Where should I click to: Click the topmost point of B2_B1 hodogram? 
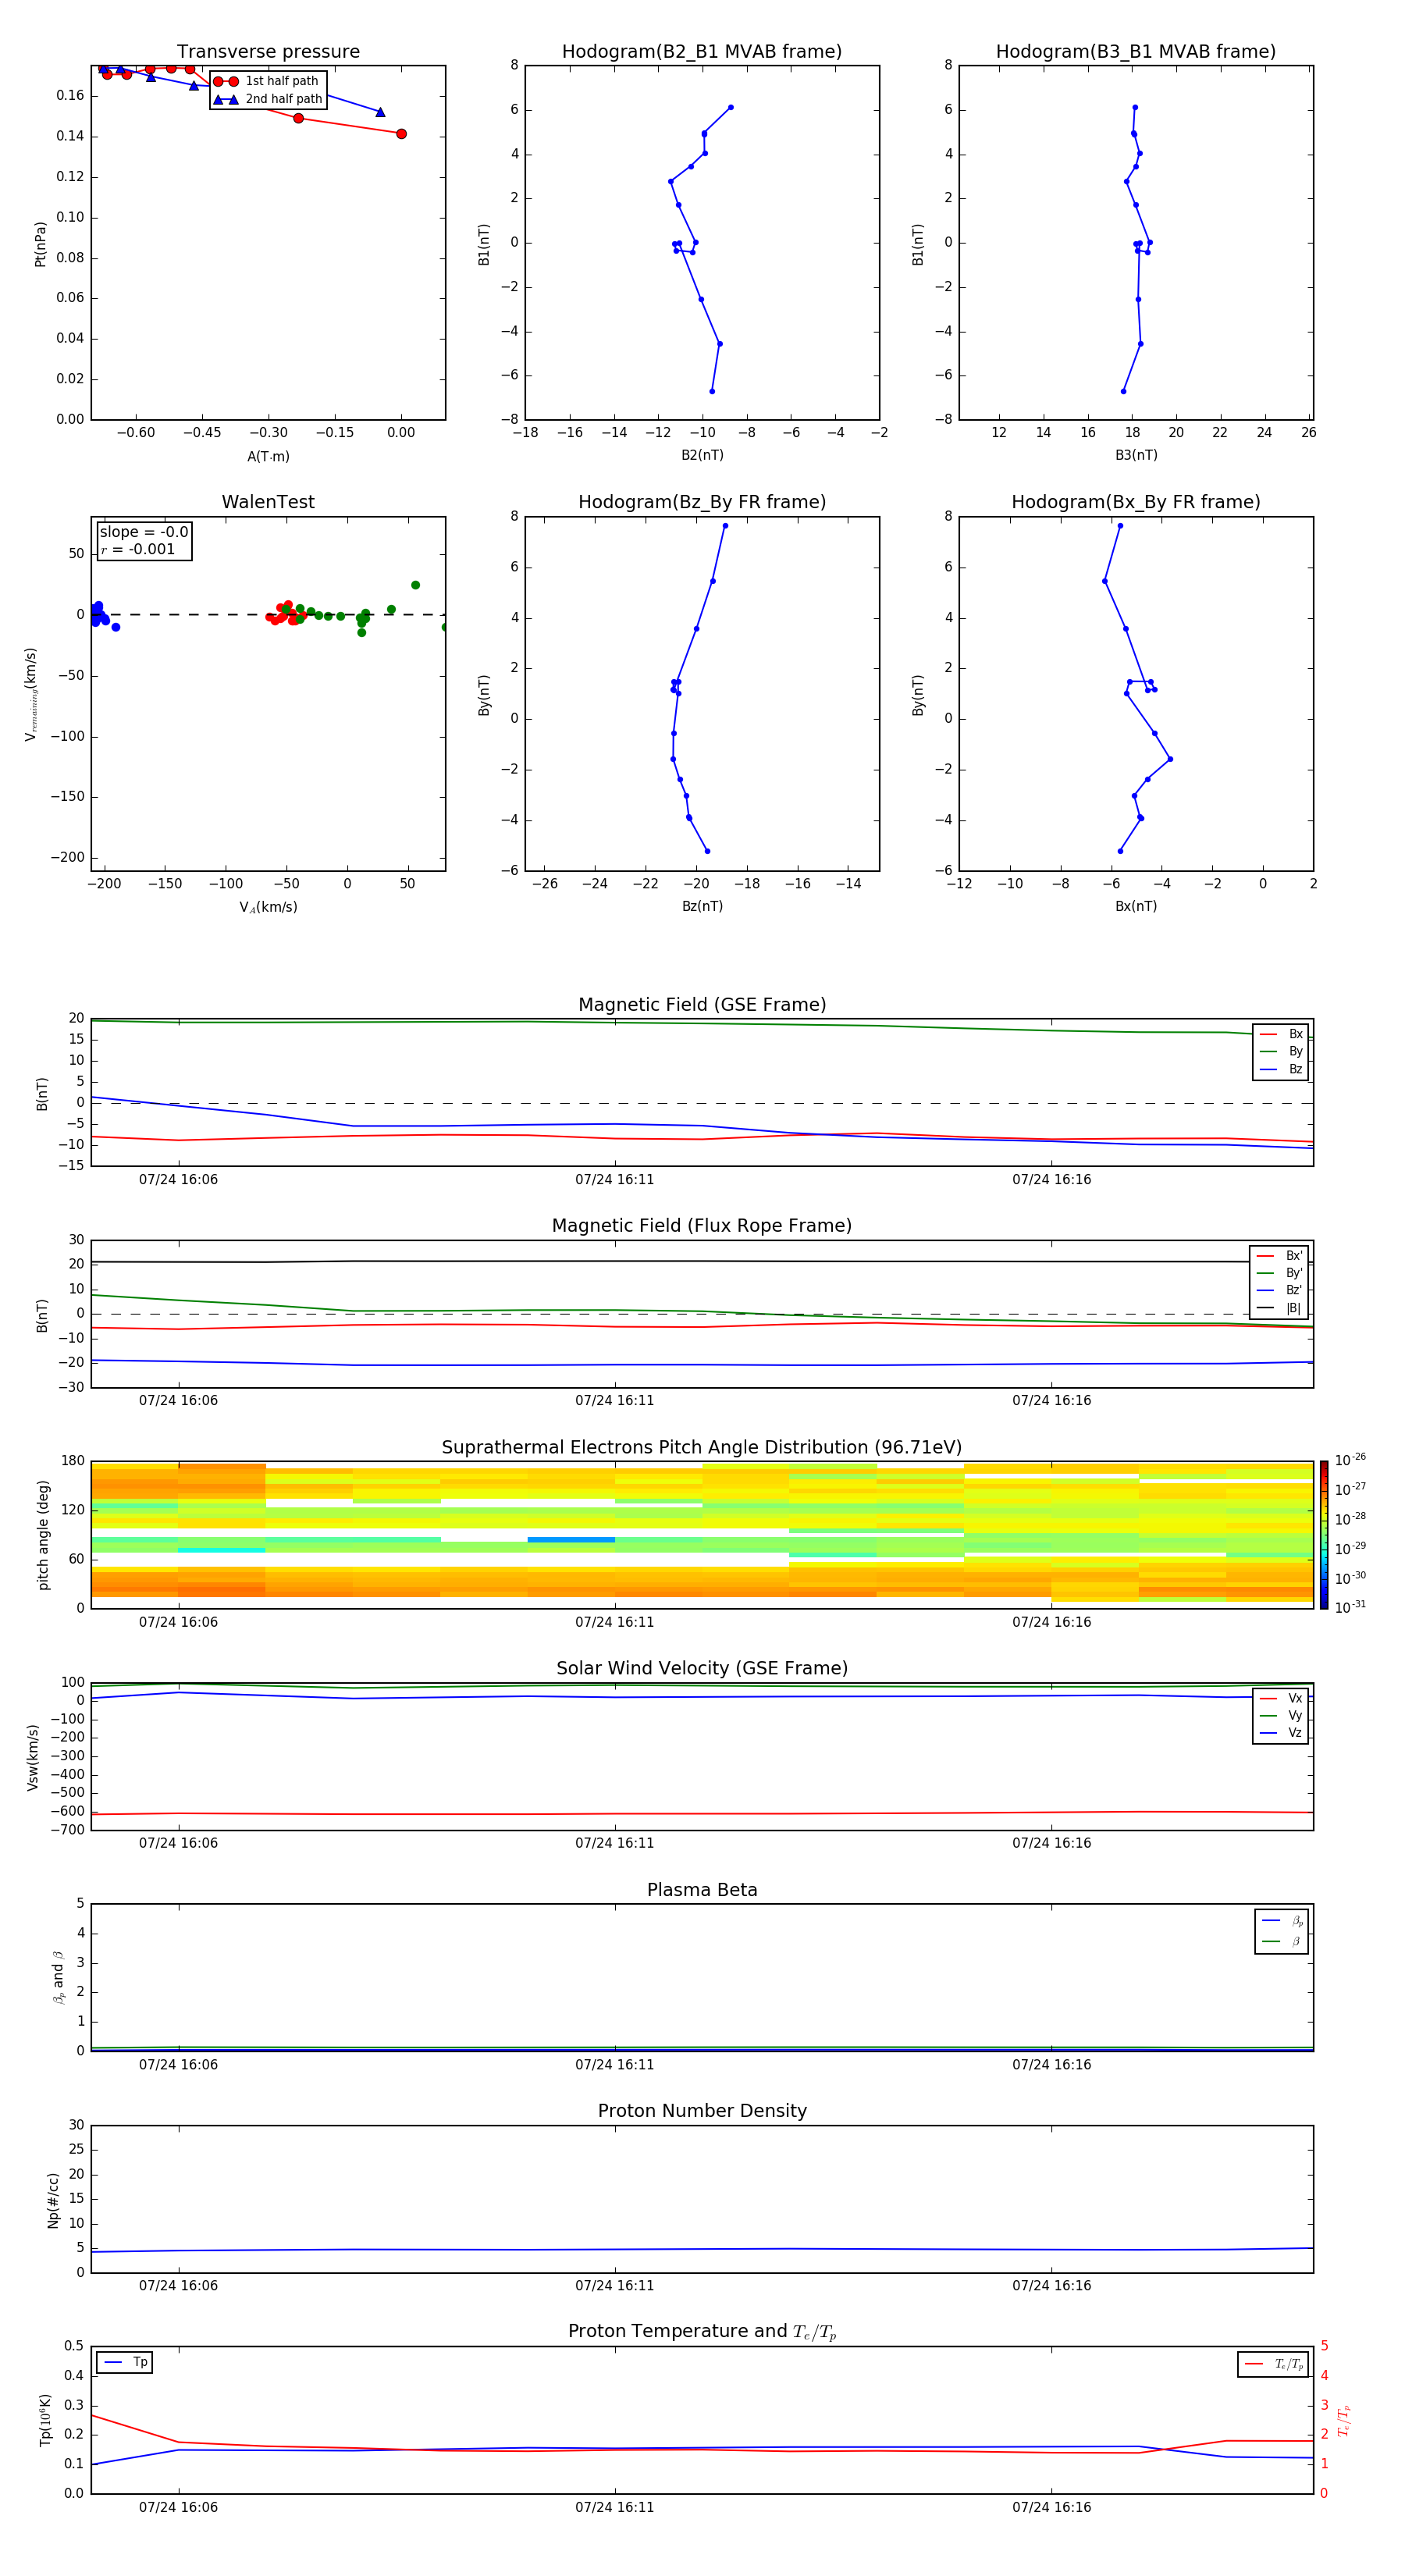(731, 107)
